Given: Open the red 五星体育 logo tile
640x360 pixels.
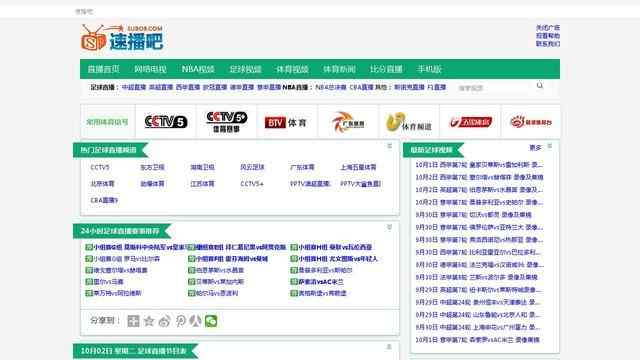Looking at the screenshot, I should click(470, 122).
